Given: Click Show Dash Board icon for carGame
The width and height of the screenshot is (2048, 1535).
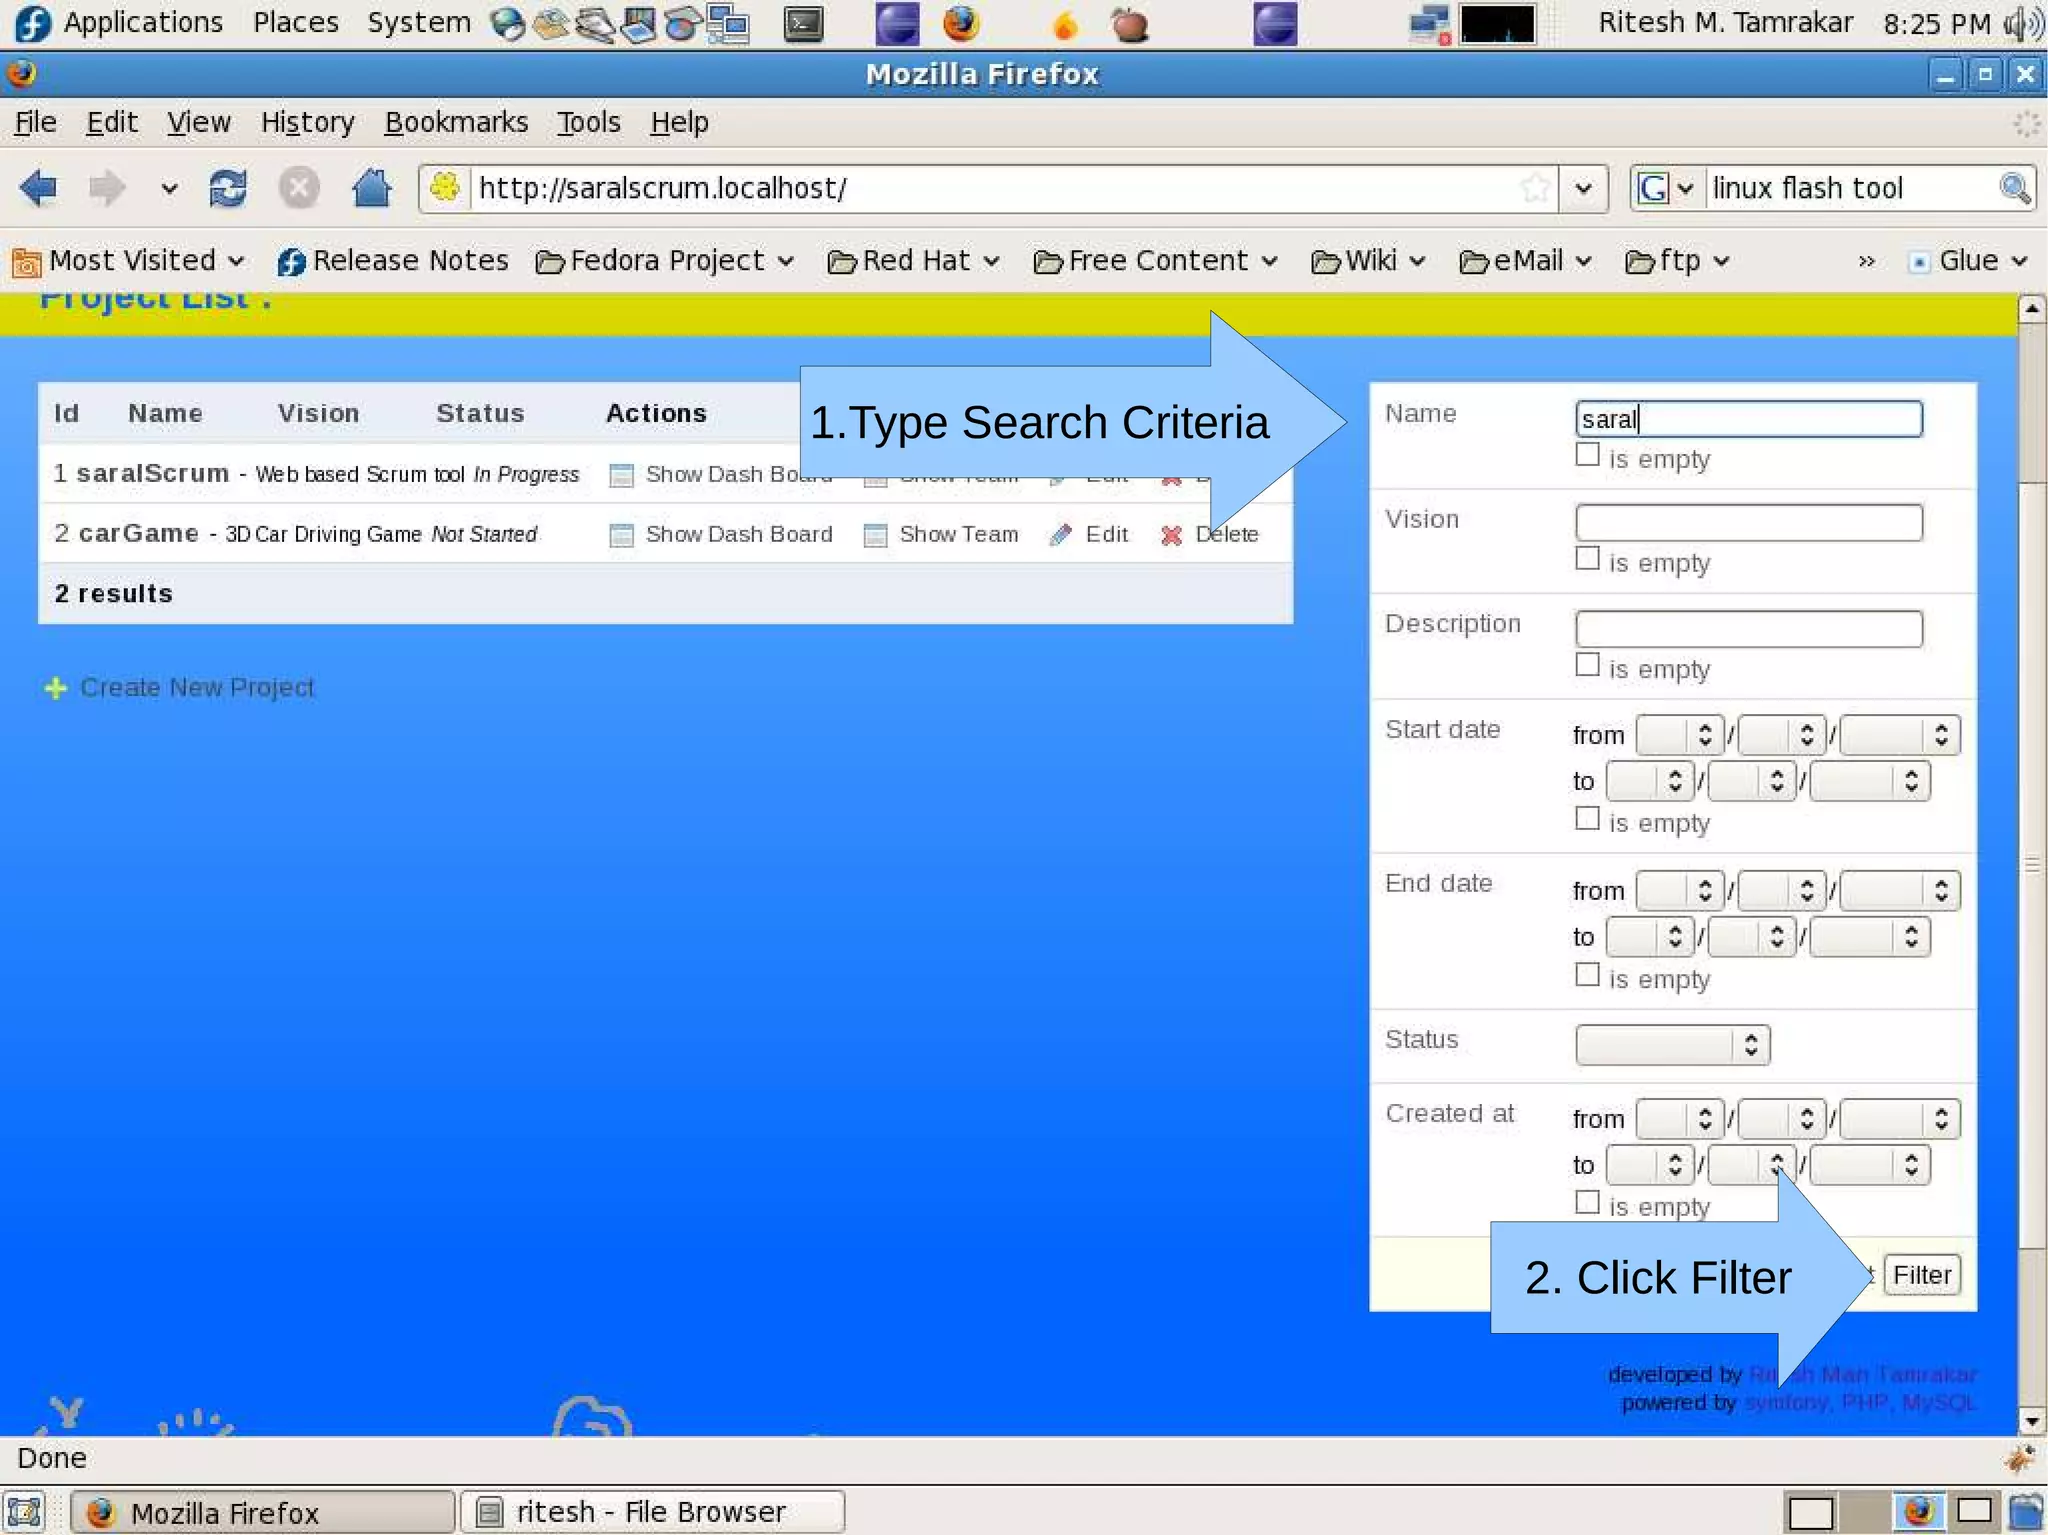Looking at the screenshot, I should (621, 535).
